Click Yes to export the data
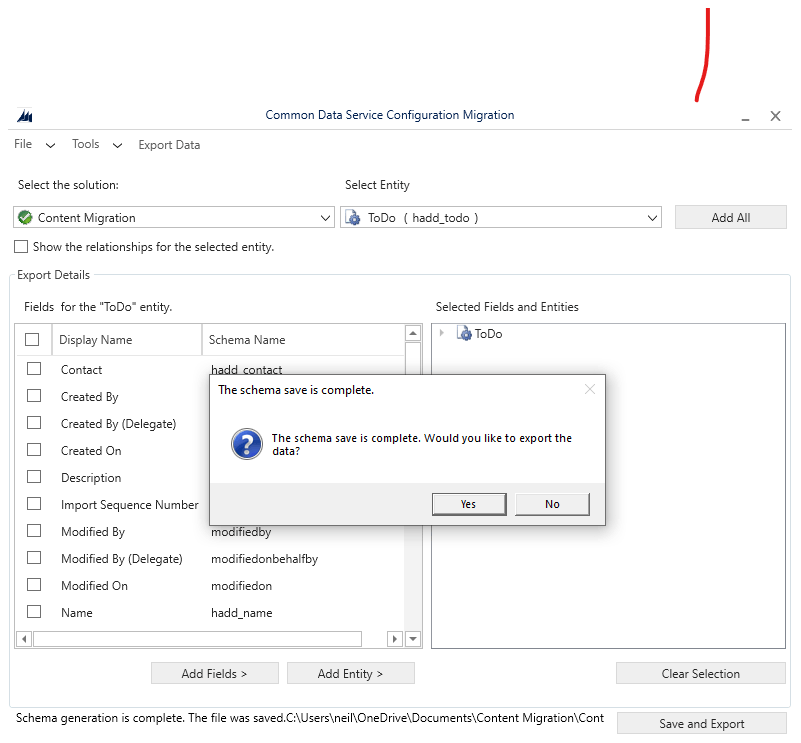801x743 pixels. 469,504
